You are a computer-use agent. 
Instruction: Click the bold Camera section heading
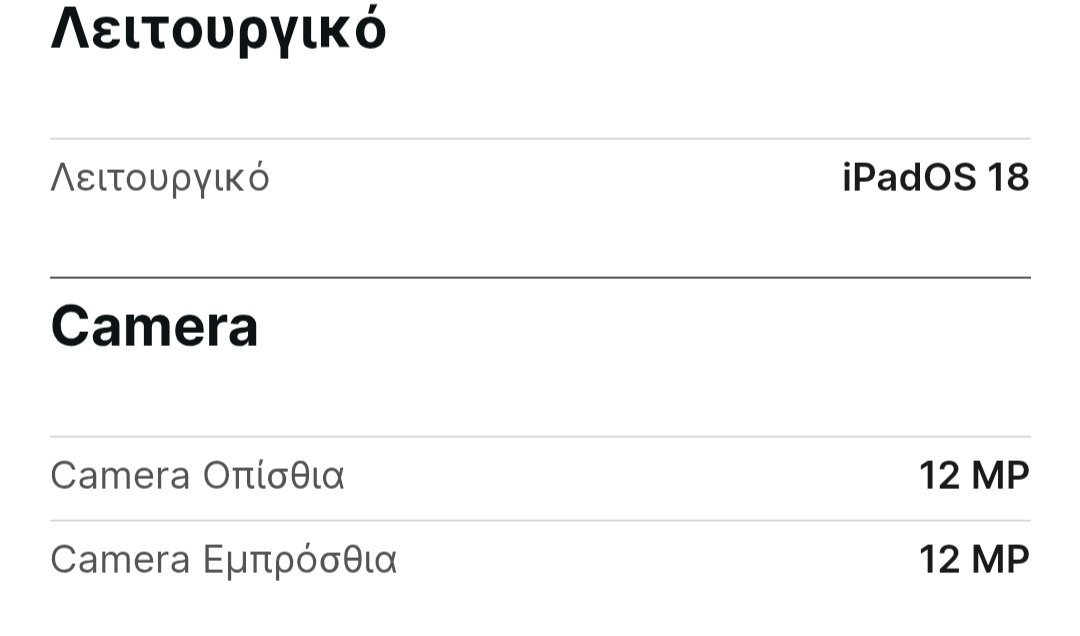(x=154, y=326)
